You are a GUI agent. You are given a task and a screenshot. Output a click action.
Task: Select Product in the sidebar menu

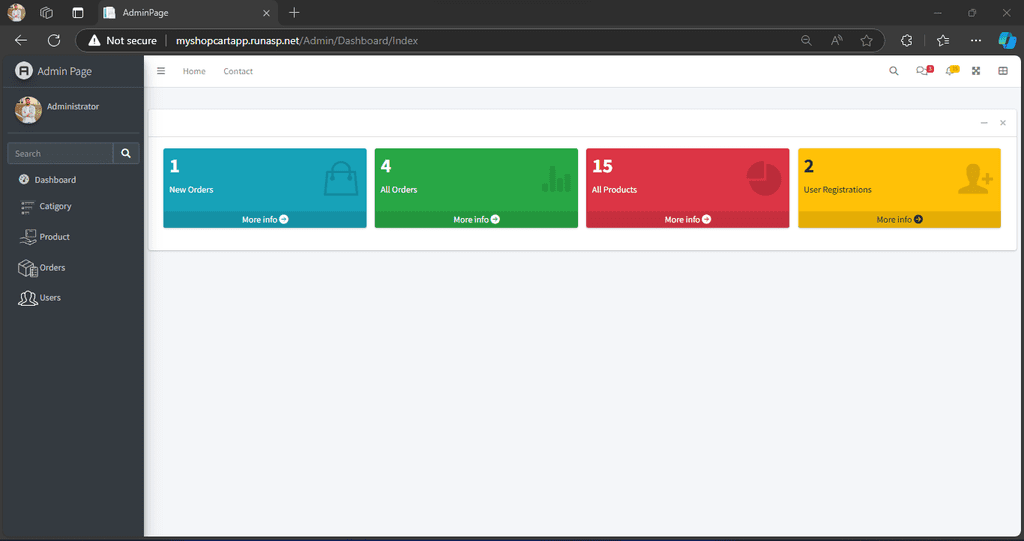(x=55, y=237)
